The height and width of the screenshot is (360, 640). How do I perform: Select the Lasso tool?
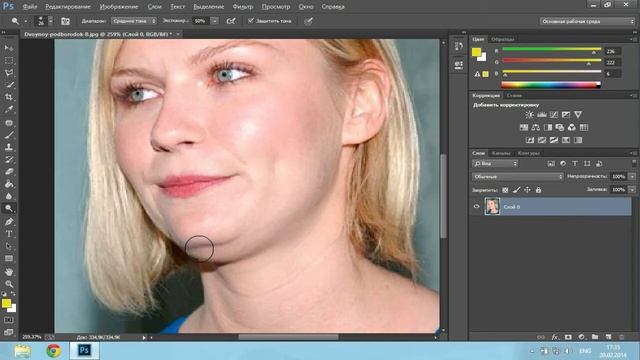point(9,73)
